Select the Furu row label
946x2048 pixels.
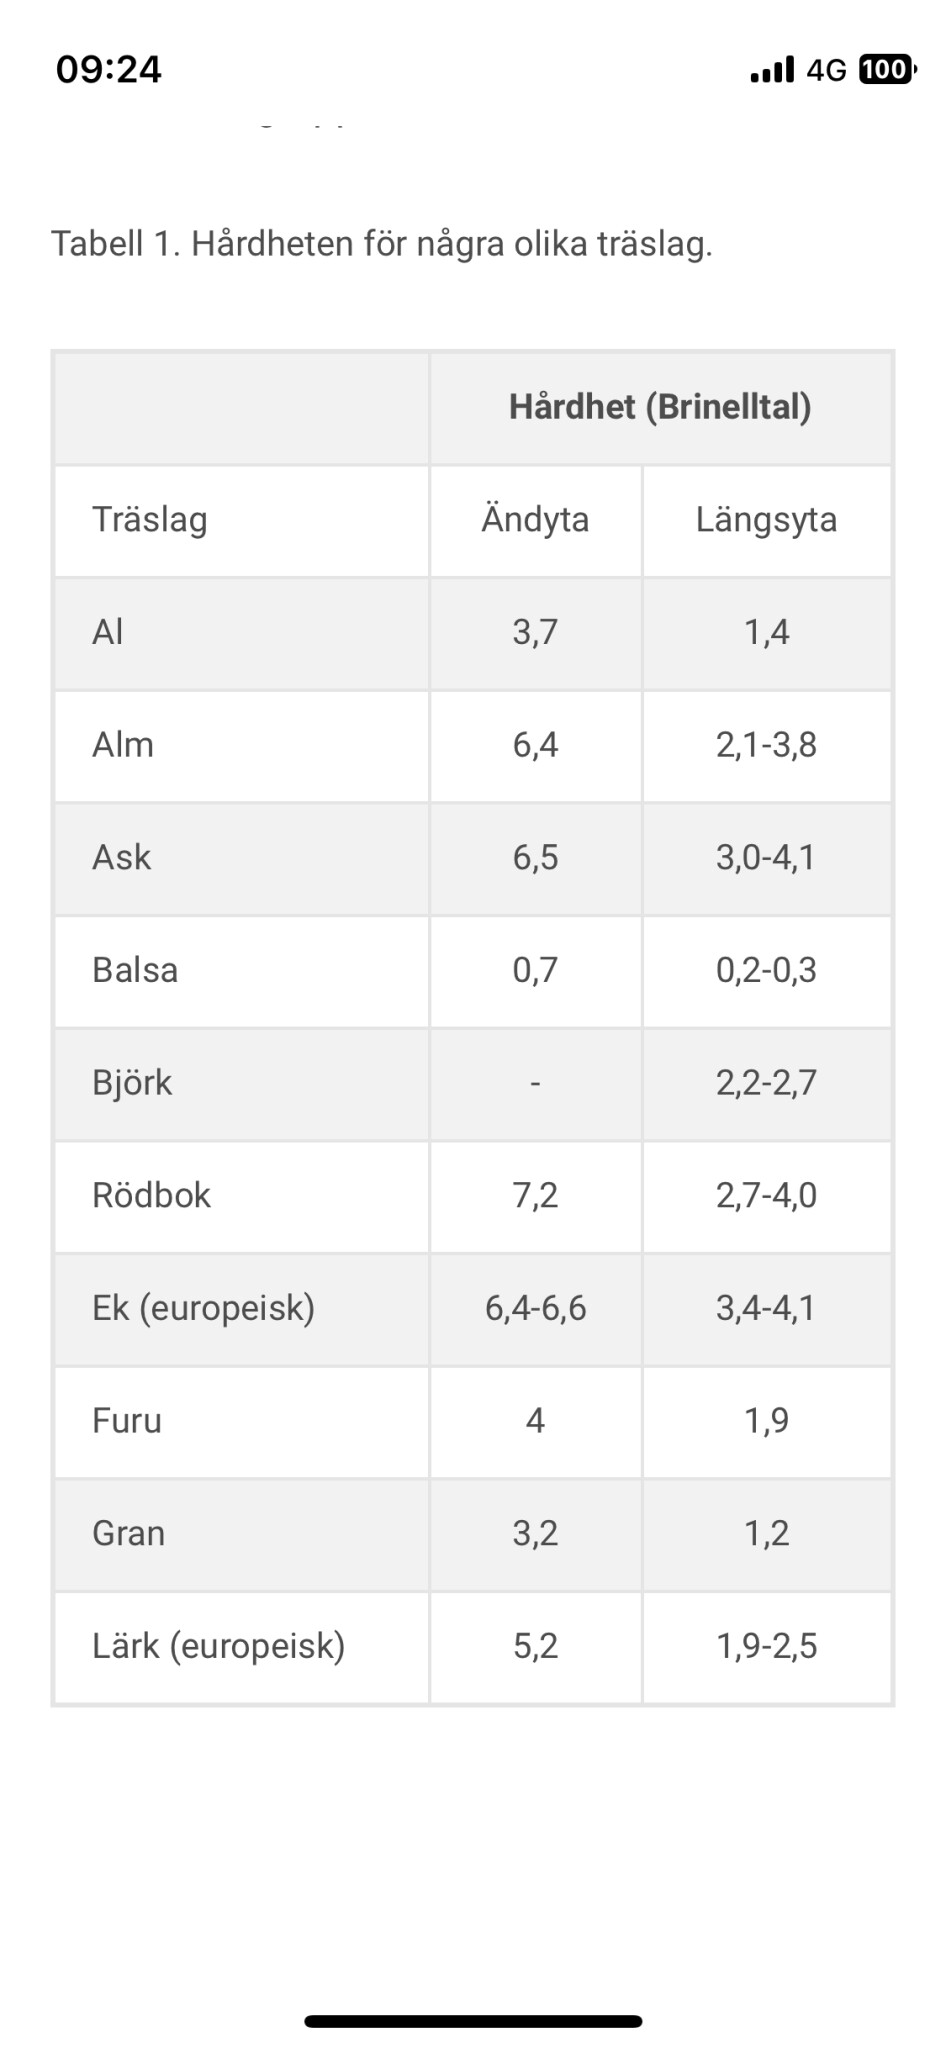coord(127,1421)
